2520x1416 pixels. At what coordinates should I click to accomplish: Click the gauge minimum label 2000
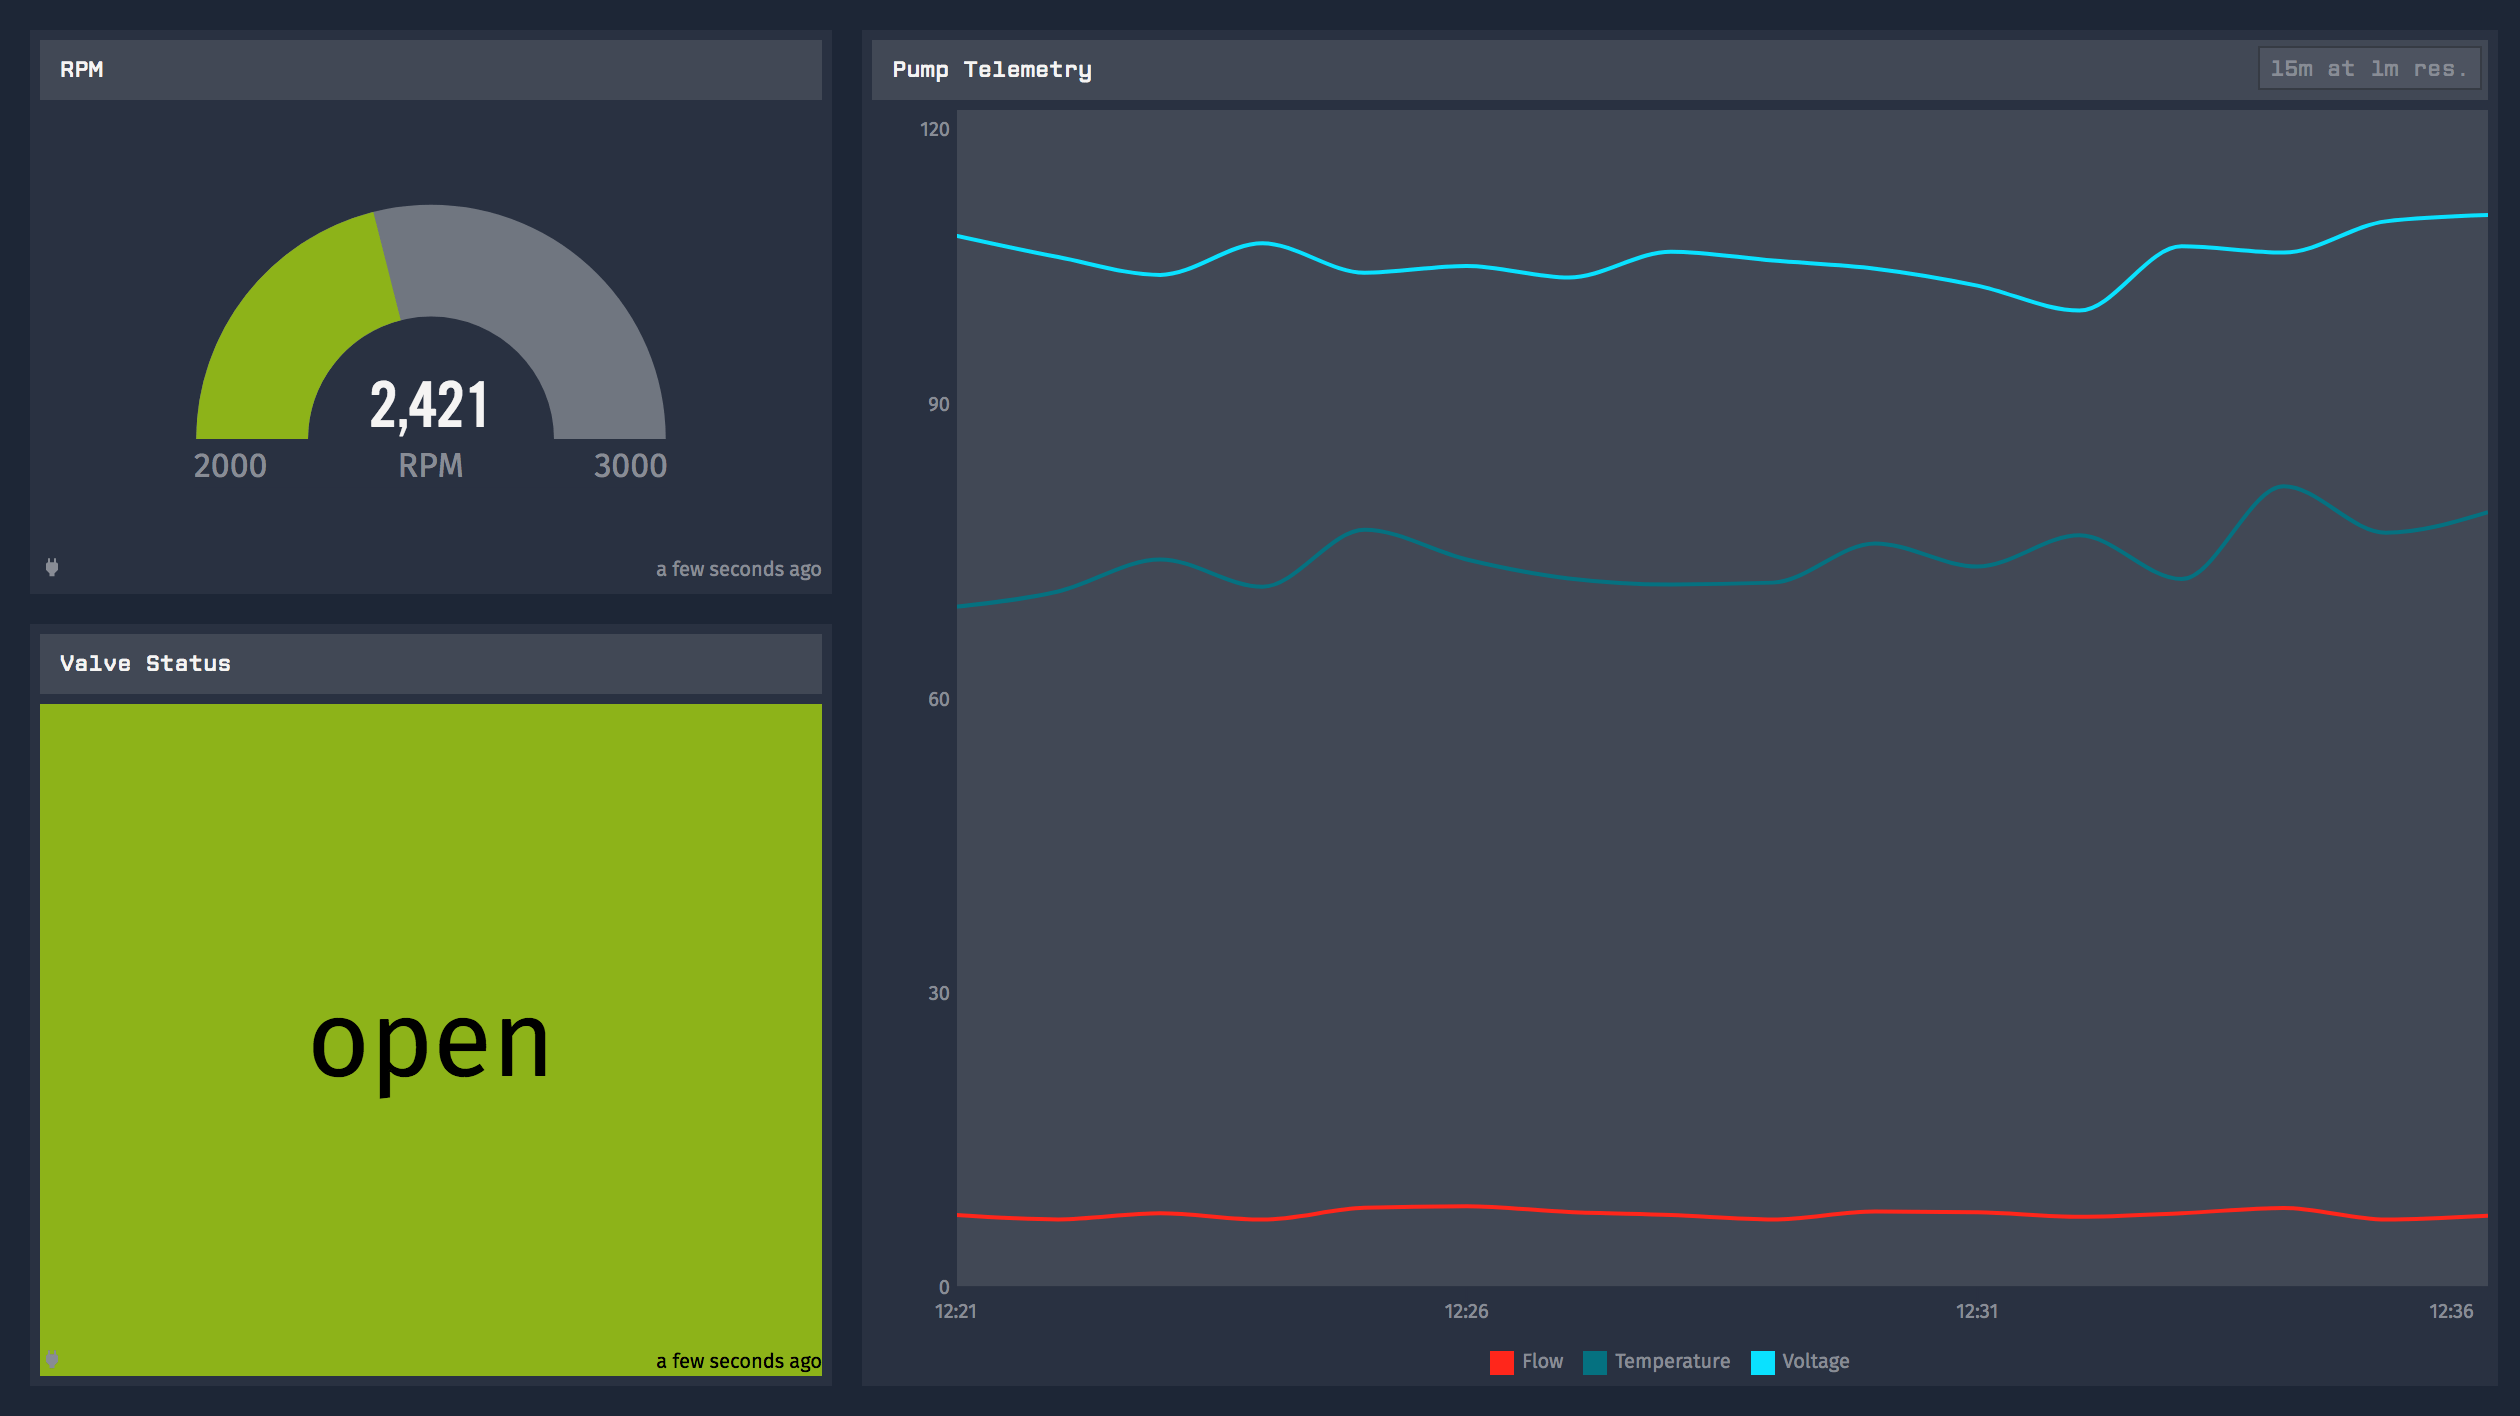click(230, 466)
